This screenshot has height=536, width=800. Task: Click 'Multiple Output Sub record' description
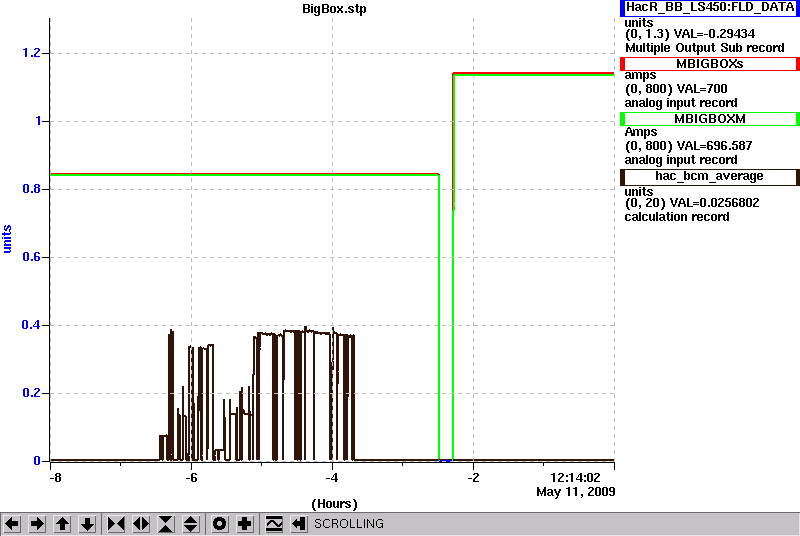705,48
